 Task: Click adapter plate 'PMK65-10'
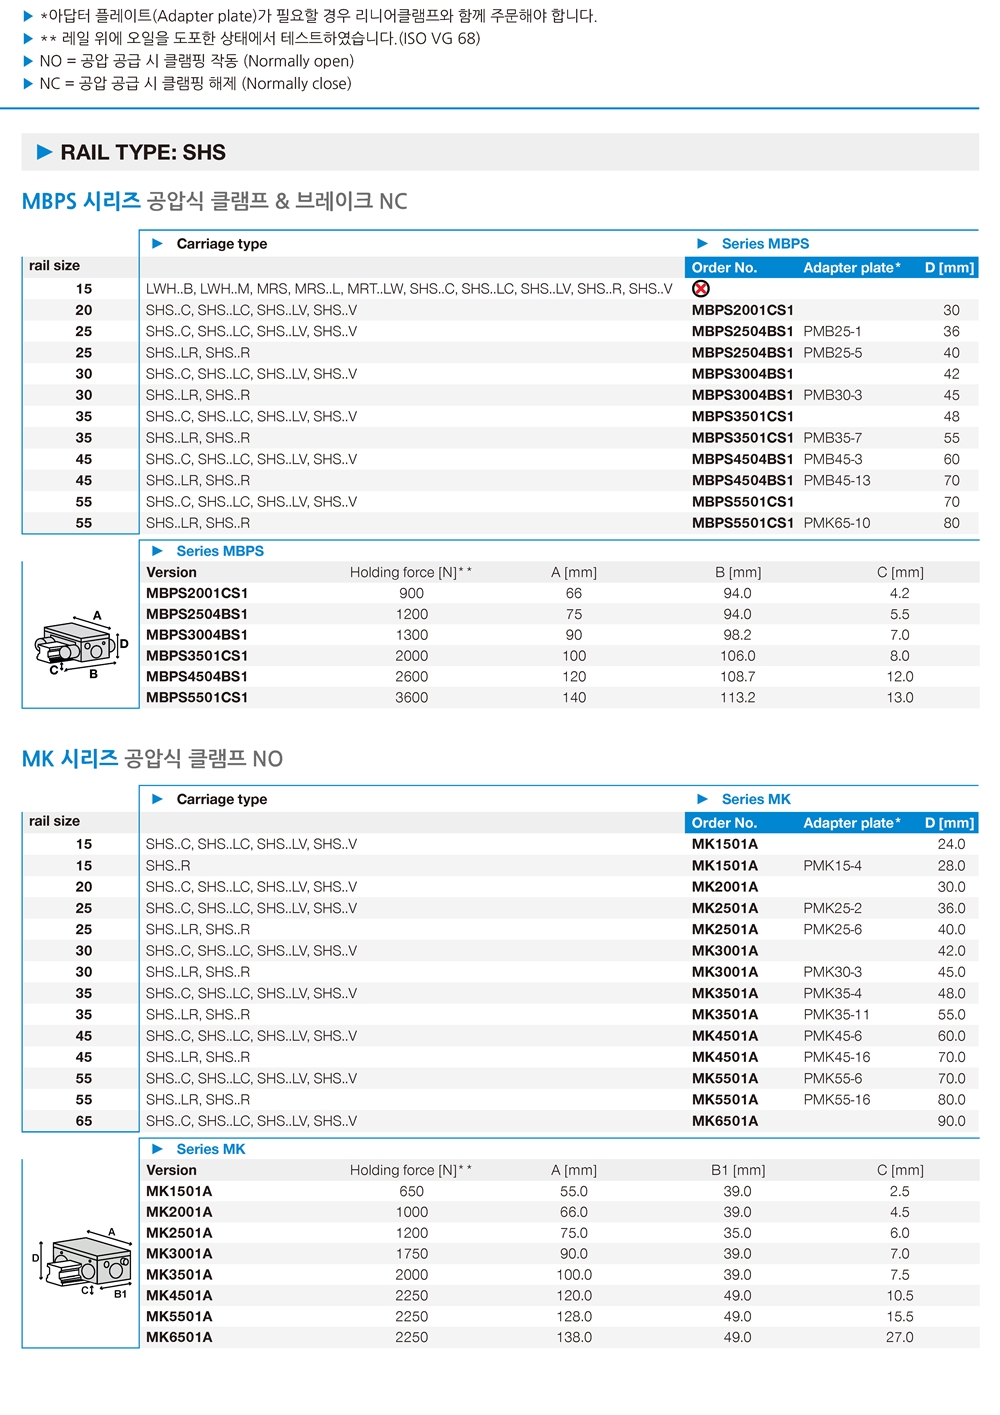tap(837, 523)
